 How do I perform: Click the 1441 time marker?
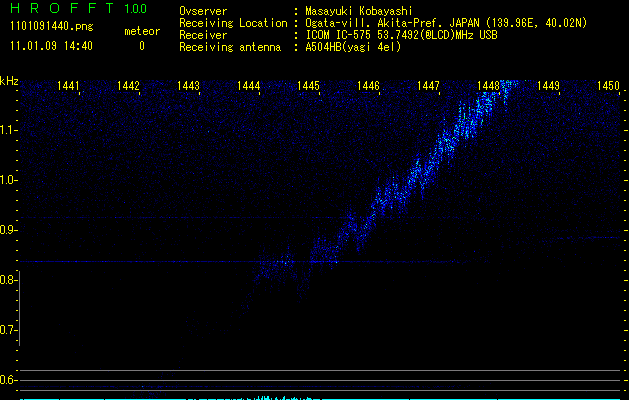pos(68,85)
